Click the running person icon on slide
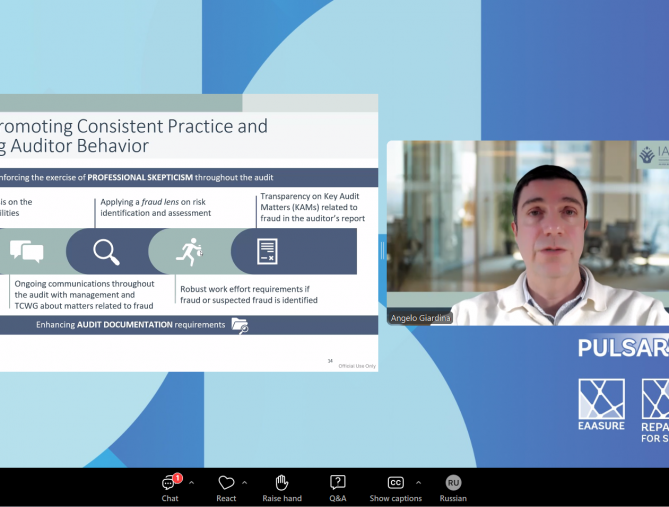Image resolution: width=669 pixels, height=507 pixels. (x=188, y=251)
